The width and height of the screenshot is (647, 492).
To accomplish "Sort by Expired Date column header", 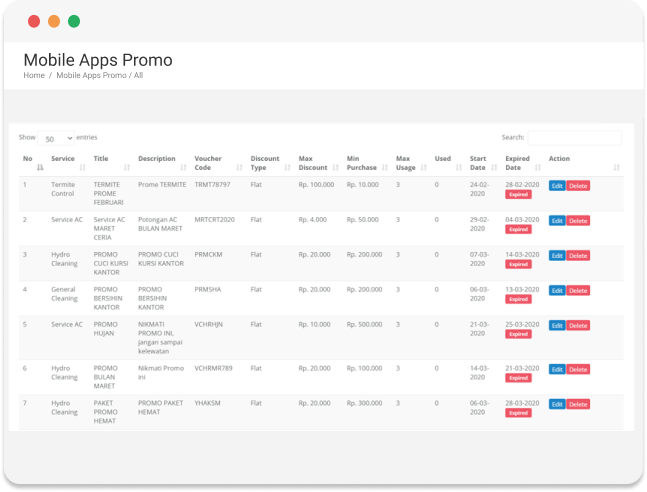I will 517,163.
